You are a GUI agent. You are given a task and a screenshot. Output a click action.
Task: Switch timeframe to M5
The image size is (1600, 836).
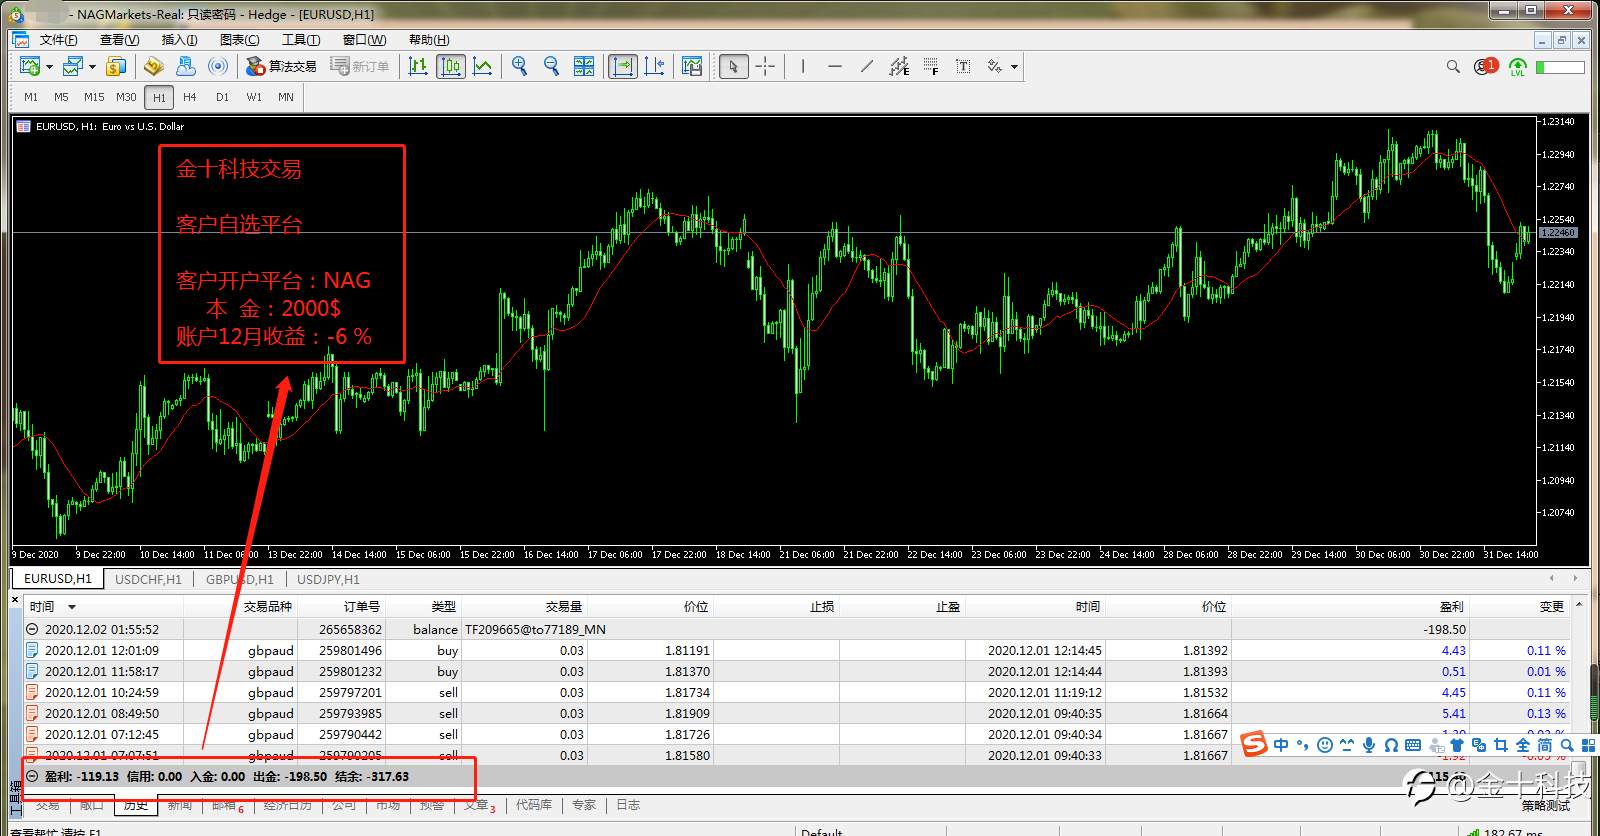pos(61,97)
